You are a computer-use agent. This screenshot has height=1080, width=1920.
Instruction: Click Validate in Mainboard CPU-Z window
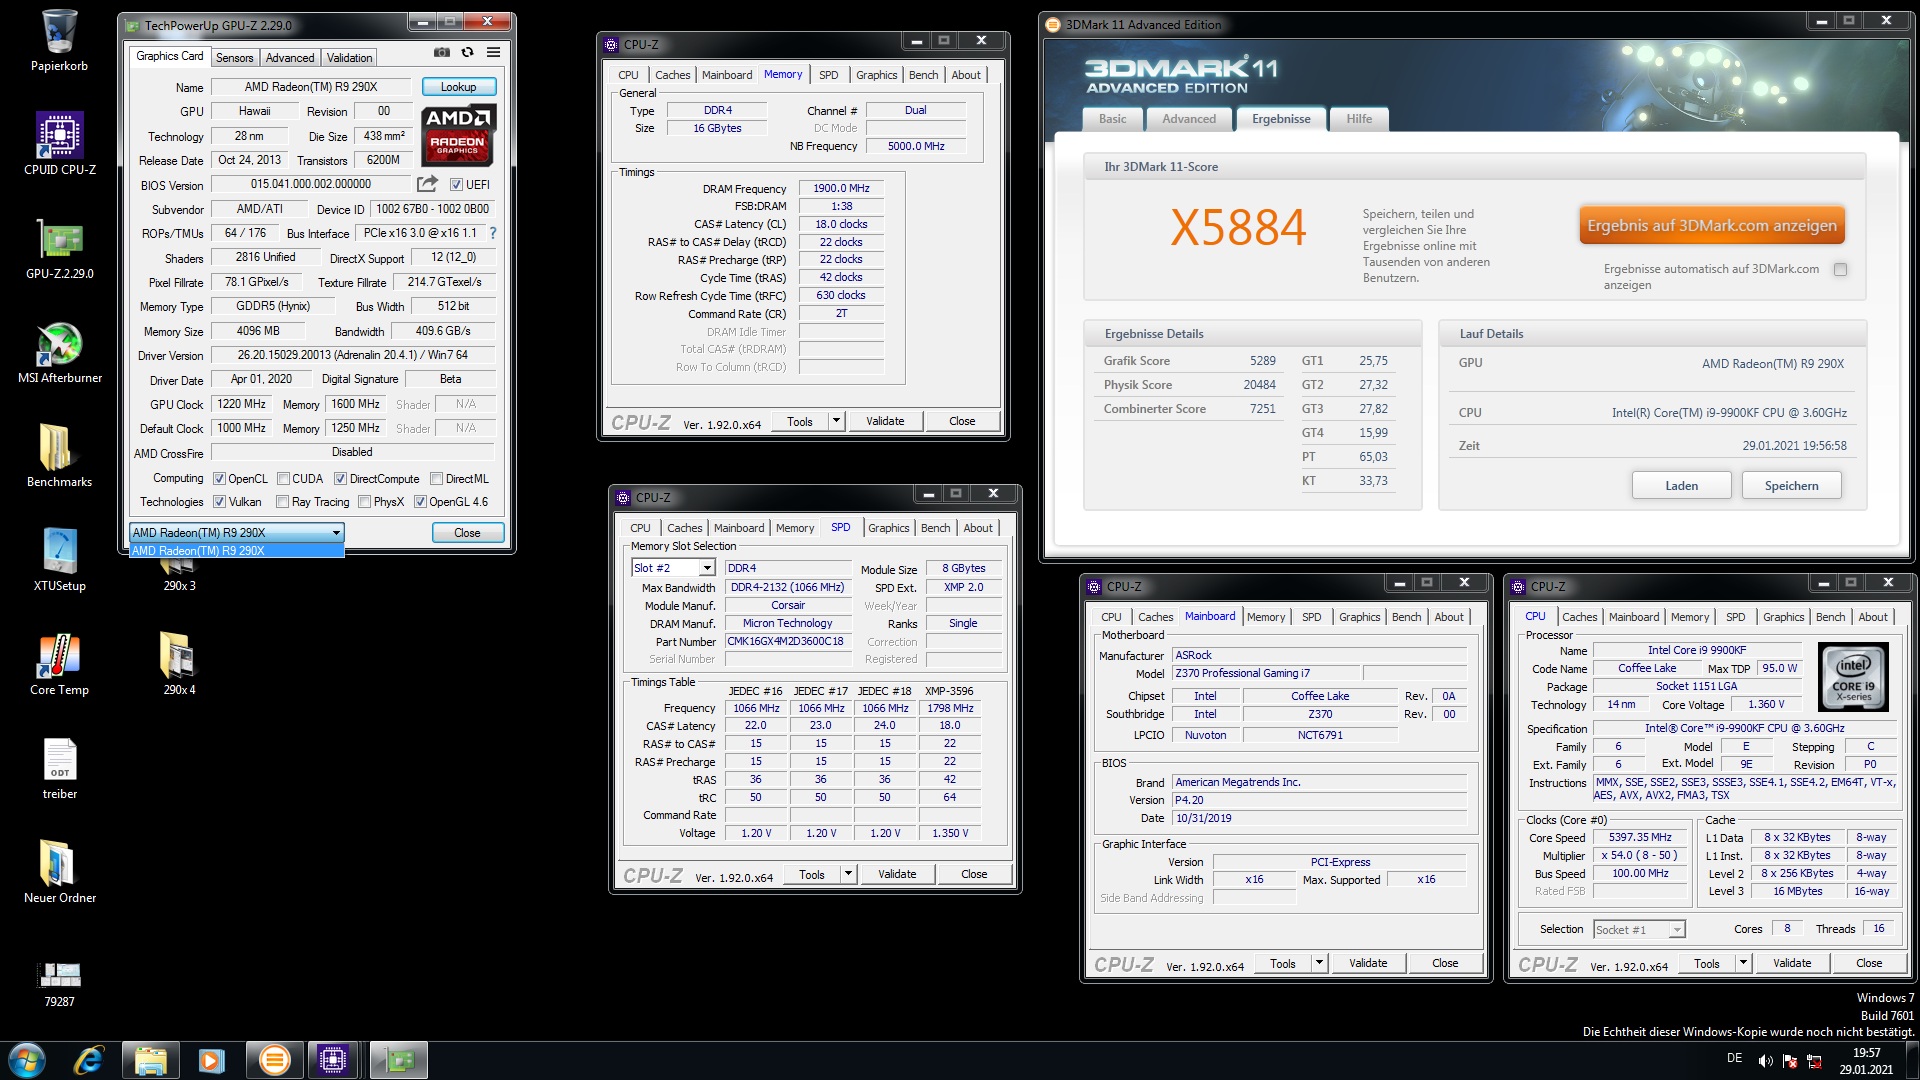click(1368, 963)
